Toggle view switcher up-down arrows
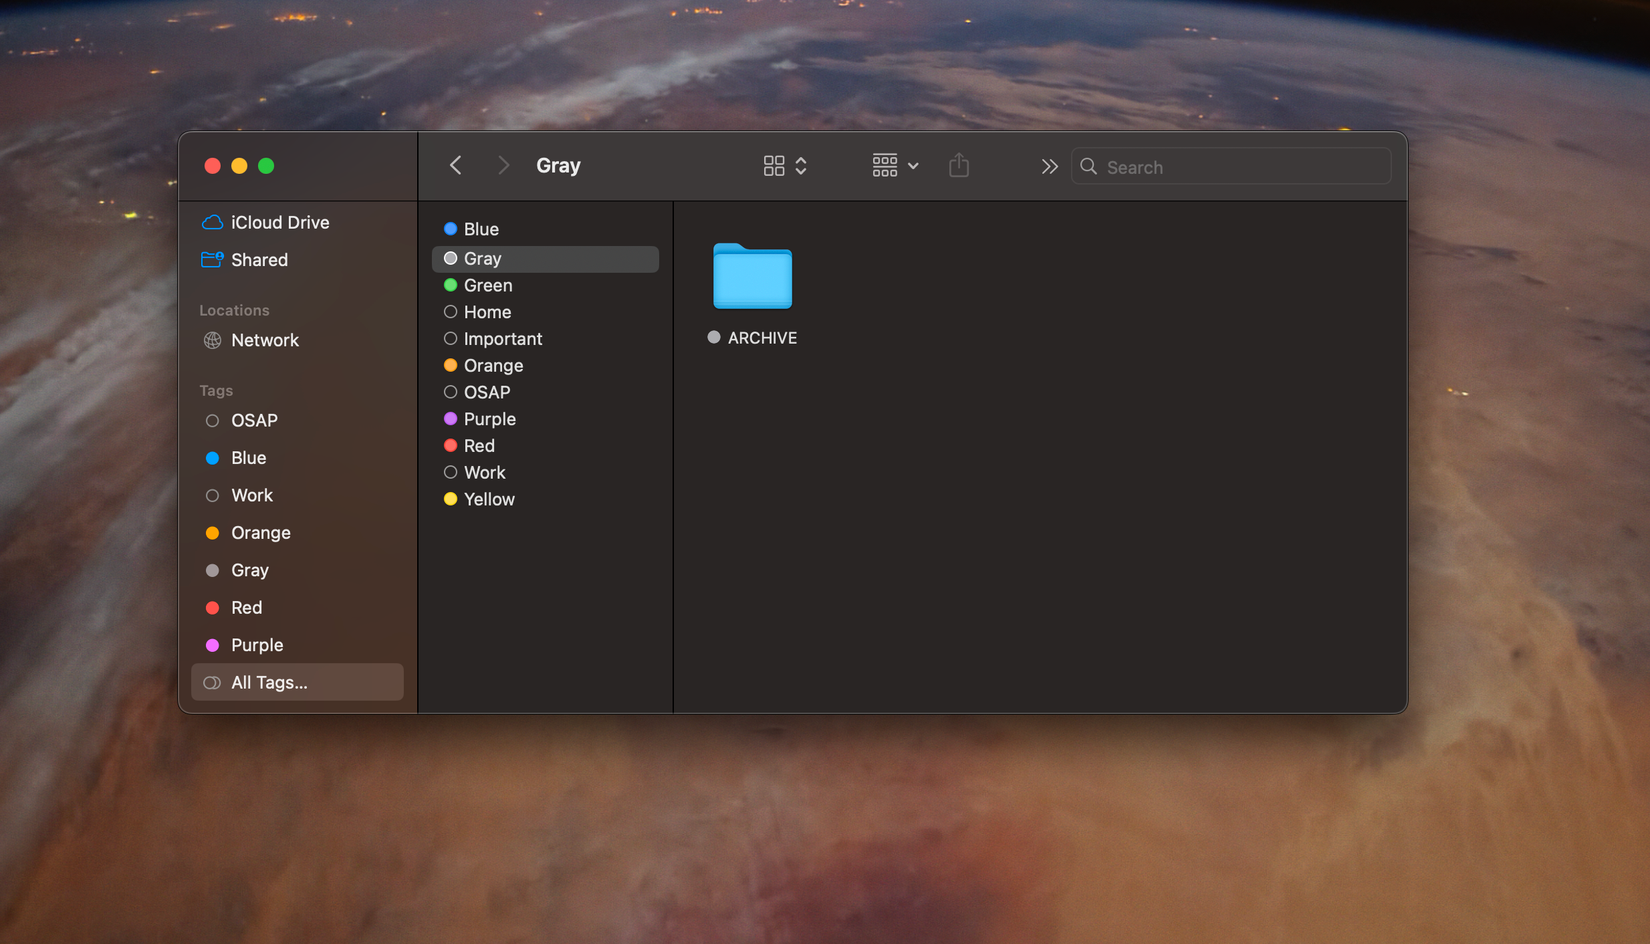 pos(801,166)
